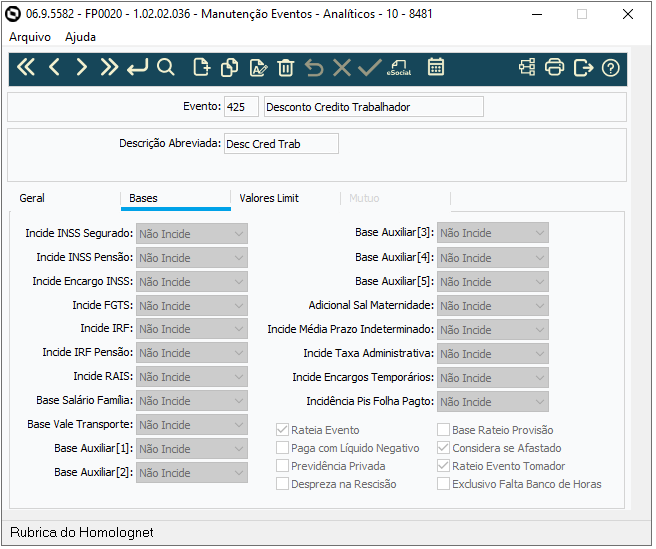Open the hierarchy tree structure icon
The height and width of the screenshot is (549, 656).
click(x=527, y=67)
